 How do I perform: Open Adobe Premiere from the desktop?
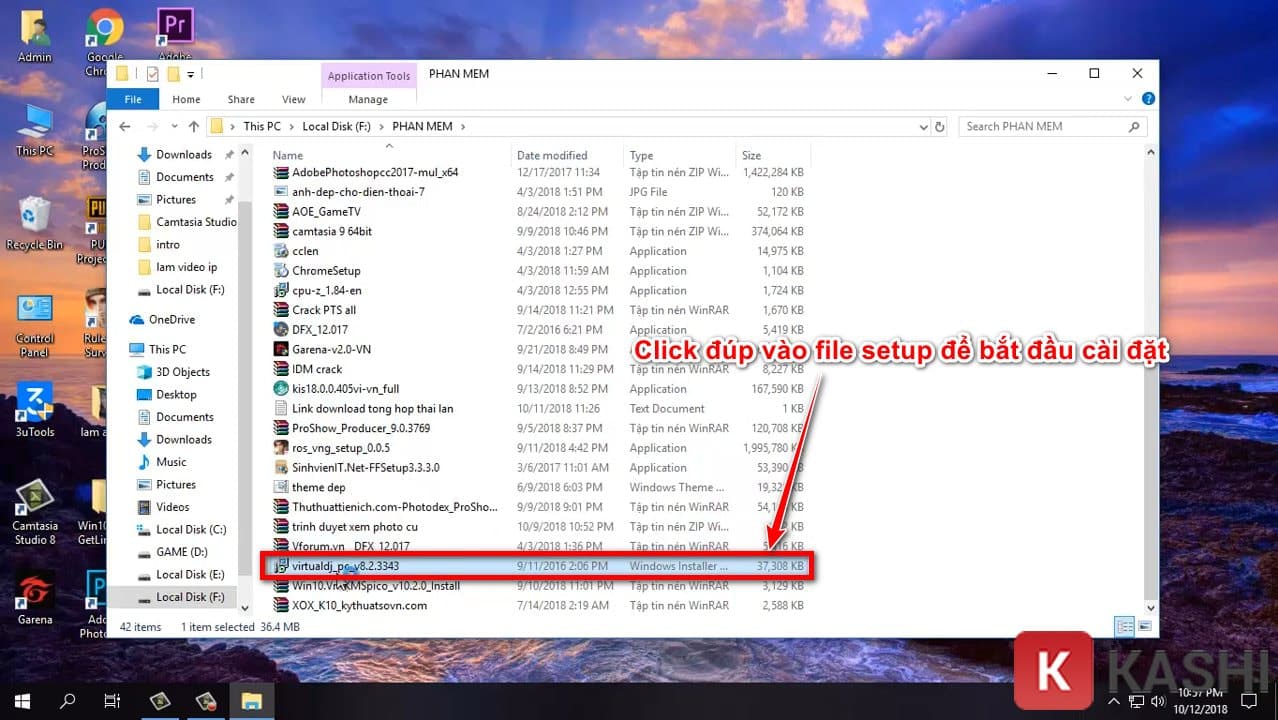pos(174,27)
